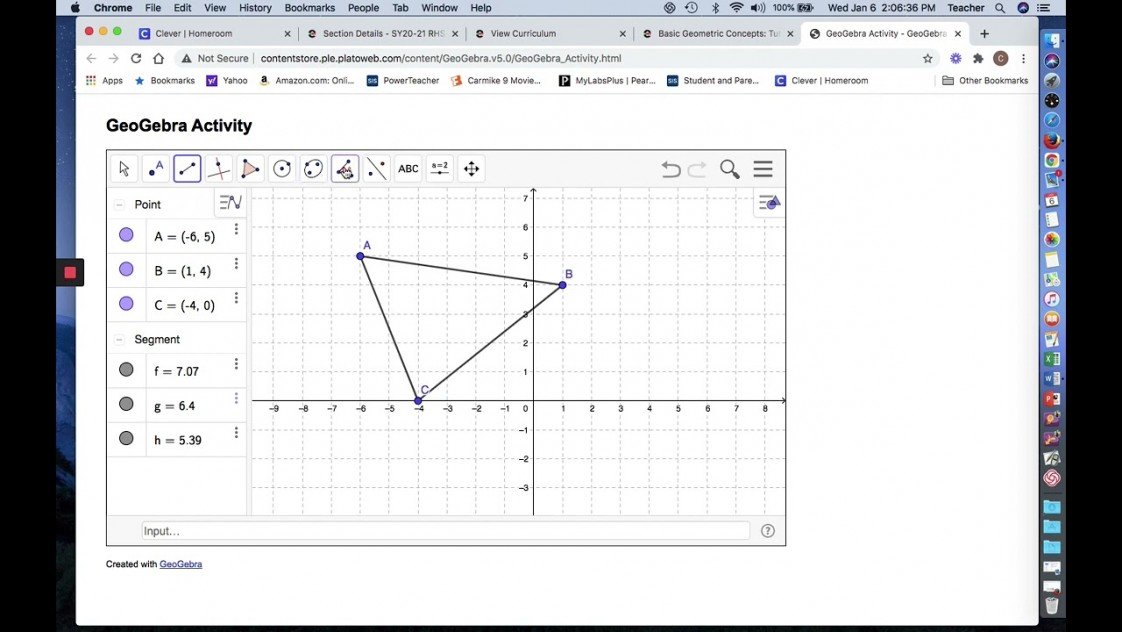Select the Polygon tool
Image resolution: width=1122 pixels, height=632 pixels.
251,169
